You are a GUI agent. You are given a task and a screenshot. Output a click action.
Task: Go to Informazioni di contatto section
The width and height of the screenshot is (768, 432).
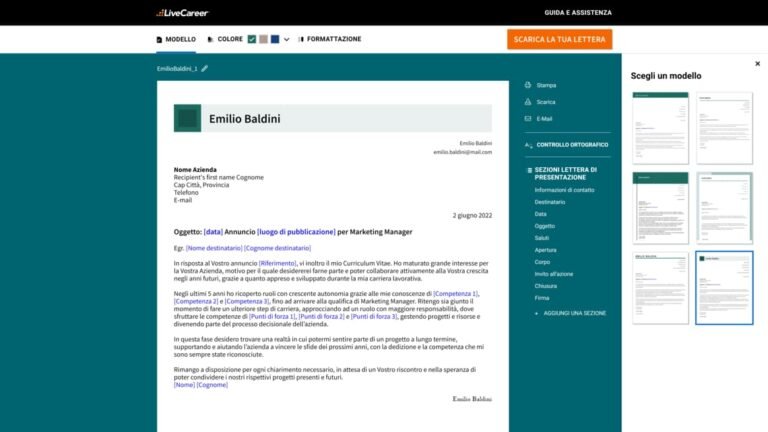tap(564, 190)
